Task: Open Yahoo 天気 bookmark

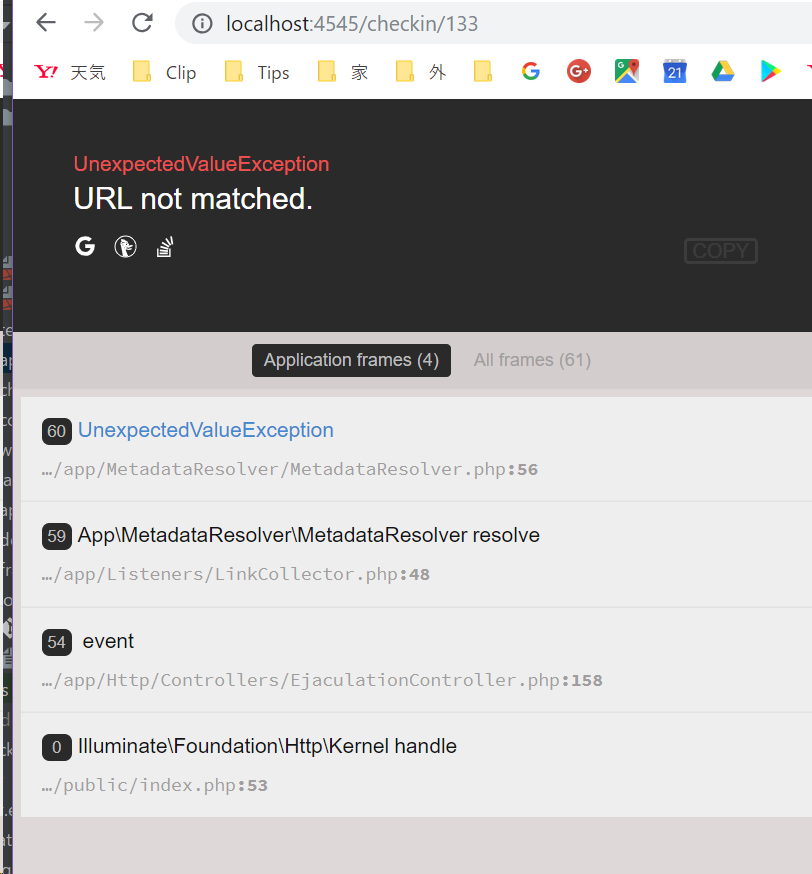Action: tap(70, 72)
